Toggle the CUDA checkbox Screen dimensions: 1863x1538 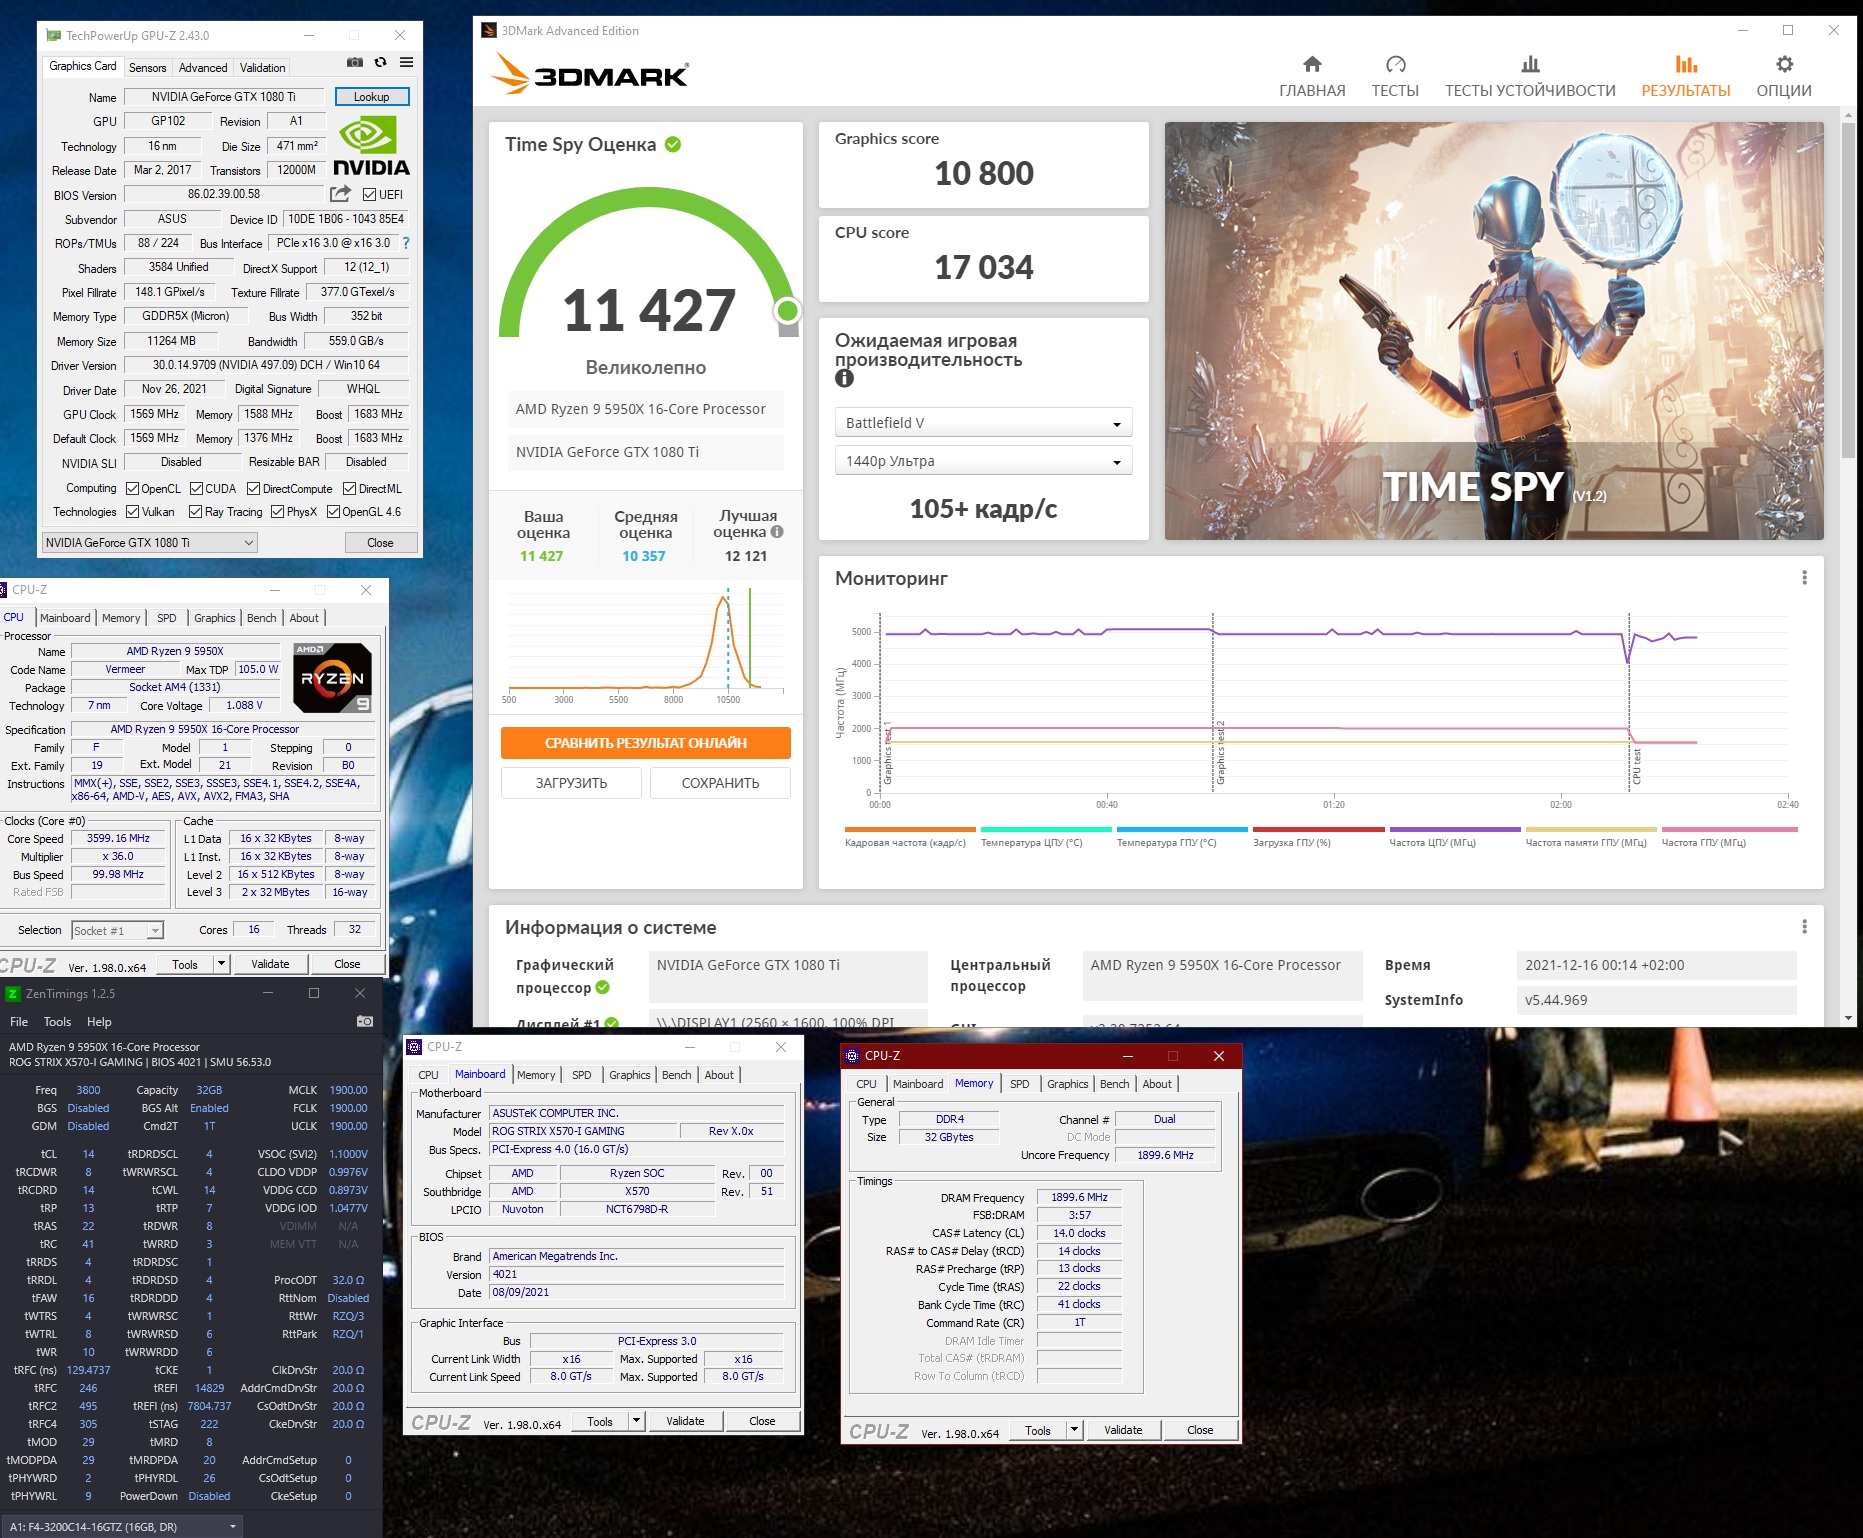pos(196,489)
